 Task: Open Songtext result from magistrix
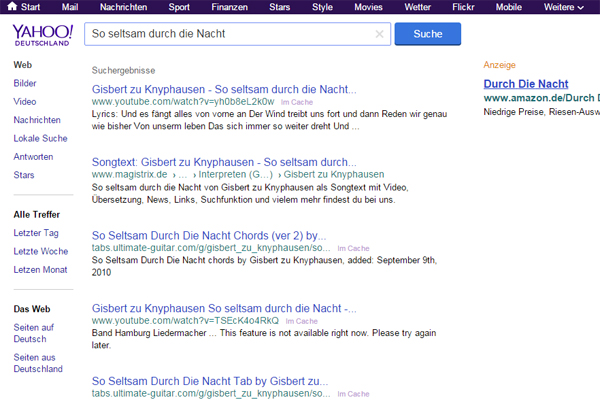(224, 161)
